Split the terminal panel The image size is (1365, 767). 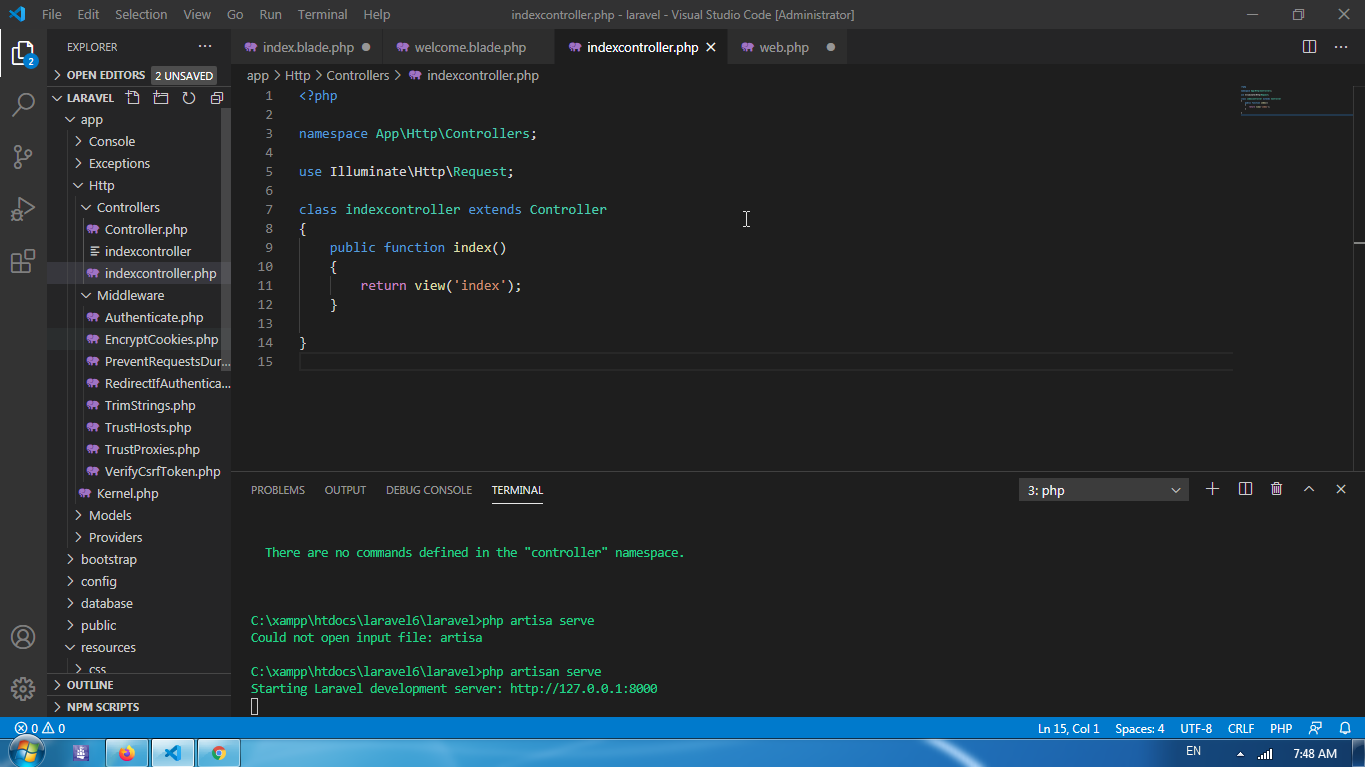pyautogui.click(x=1245, y=489)
